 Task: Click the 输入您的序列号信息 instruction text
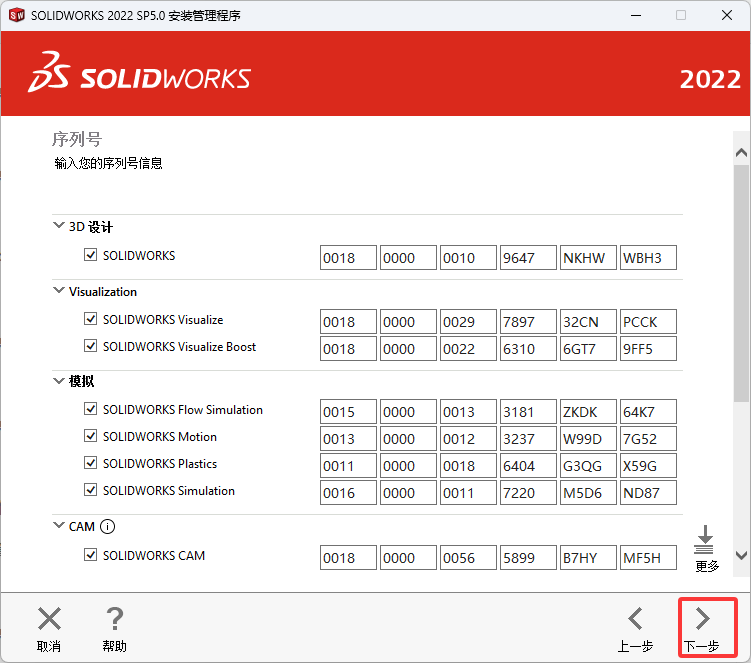click(x=108, y=163)
